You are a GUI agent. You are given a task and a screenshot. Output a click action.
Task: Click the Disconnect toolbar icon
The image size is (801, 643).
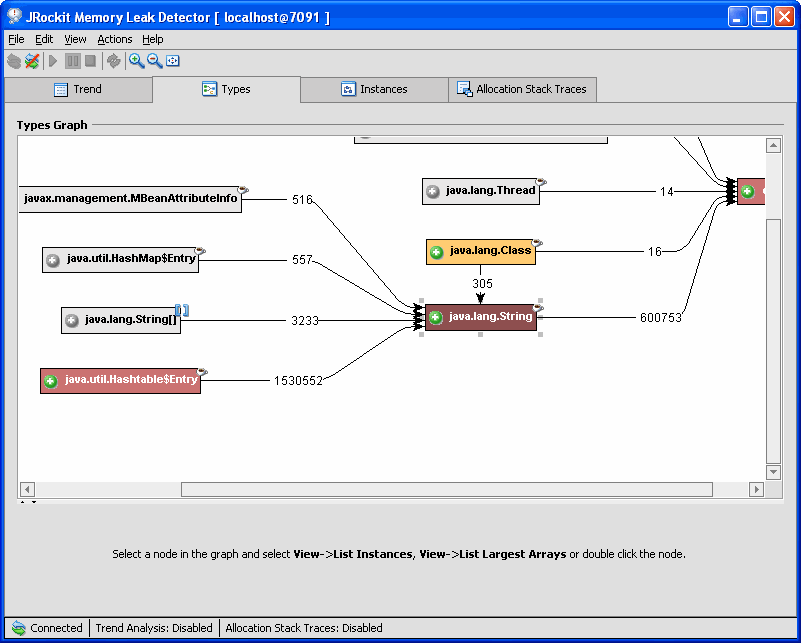click(x=32, y=61)
